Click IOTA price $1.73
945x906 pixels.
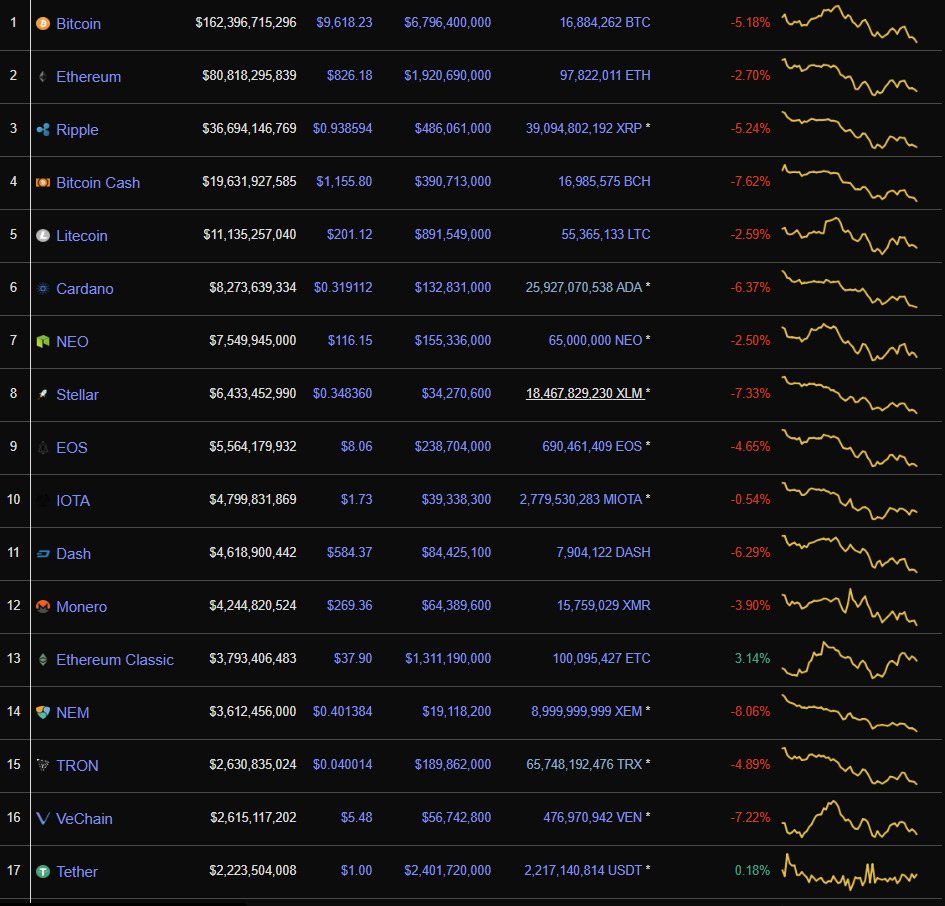356,500
